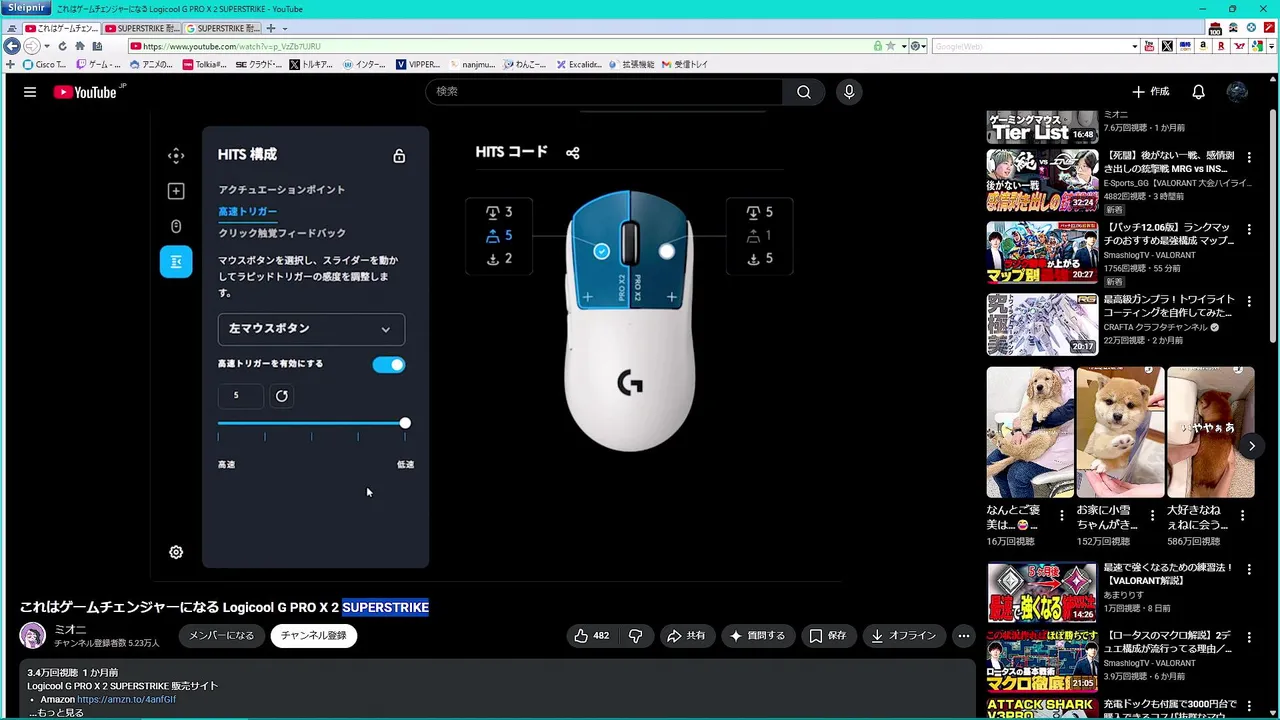1280x720 pixels.
Task: Open the Google(Web) search box dropdown arrow
Action: [1135, 46]
